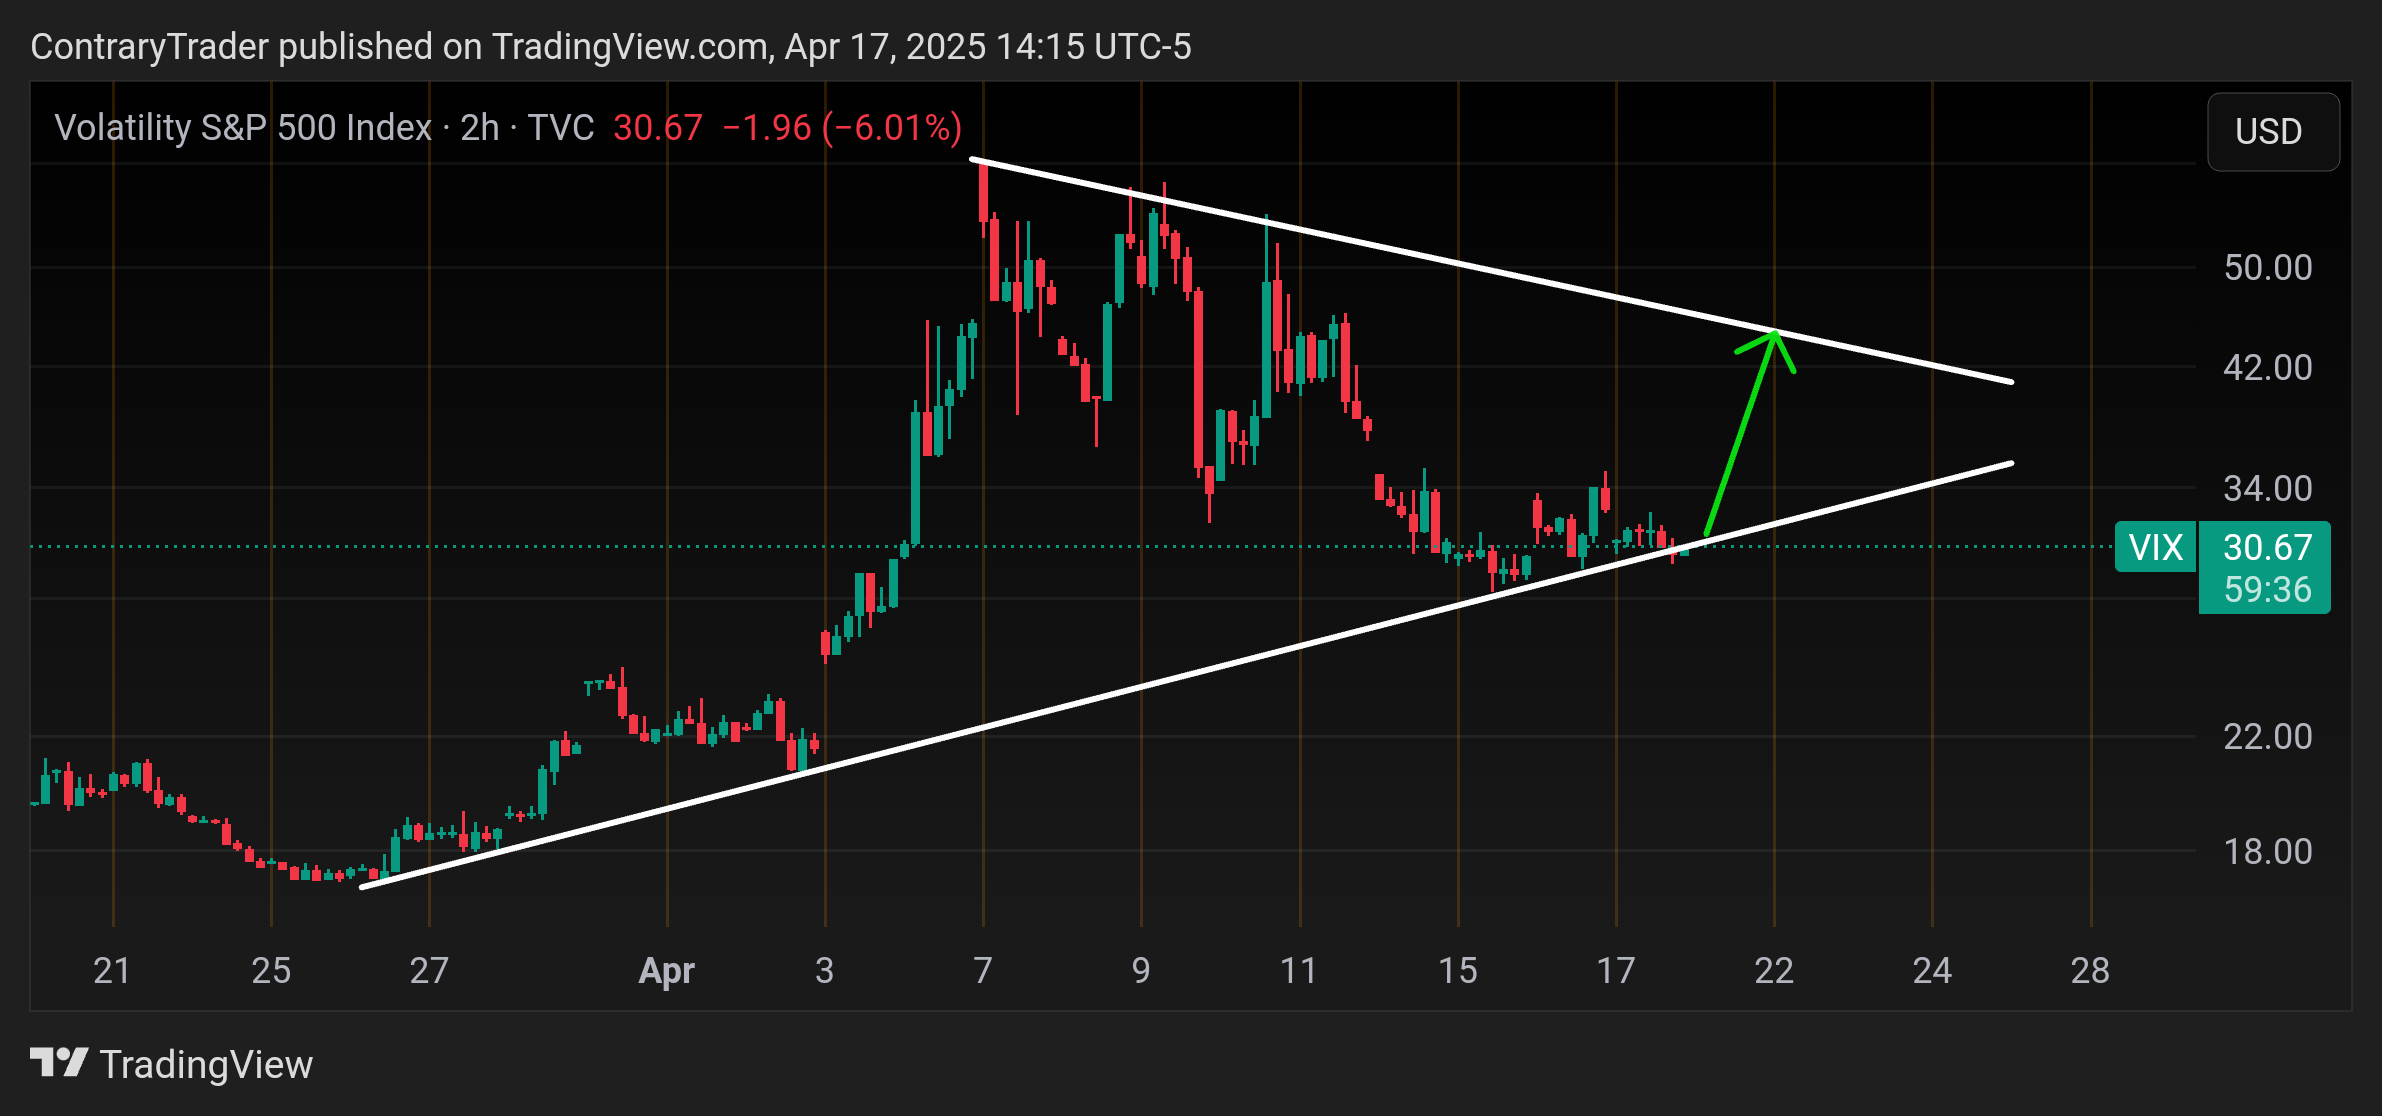Viewport: 2382px width, 1116px height.
Task: Click the 22 date label on time axis
Action: point(1774,971)
